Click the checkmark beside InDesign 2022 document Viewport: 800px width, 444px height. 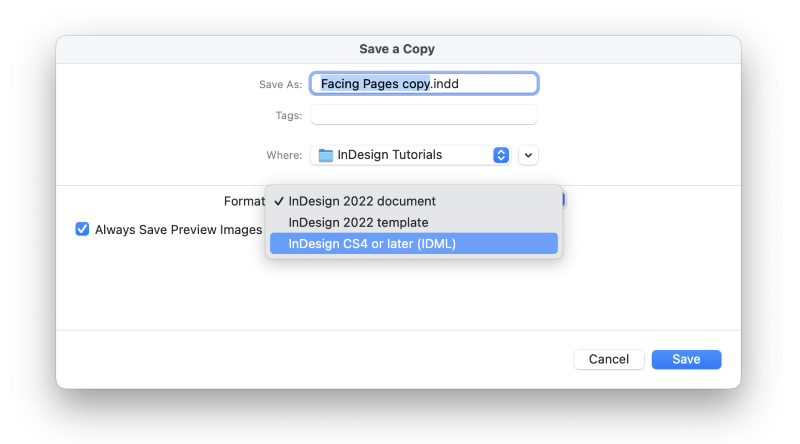(x=279, y=202)
